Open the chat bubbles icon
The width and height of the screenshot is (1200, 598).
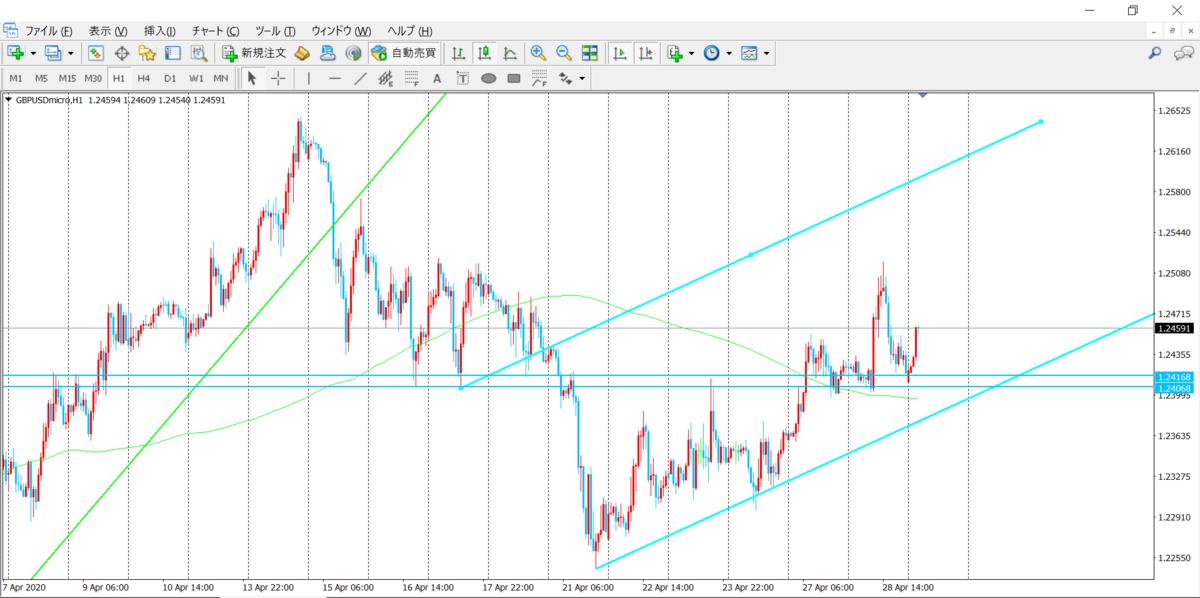point(1184,53)
